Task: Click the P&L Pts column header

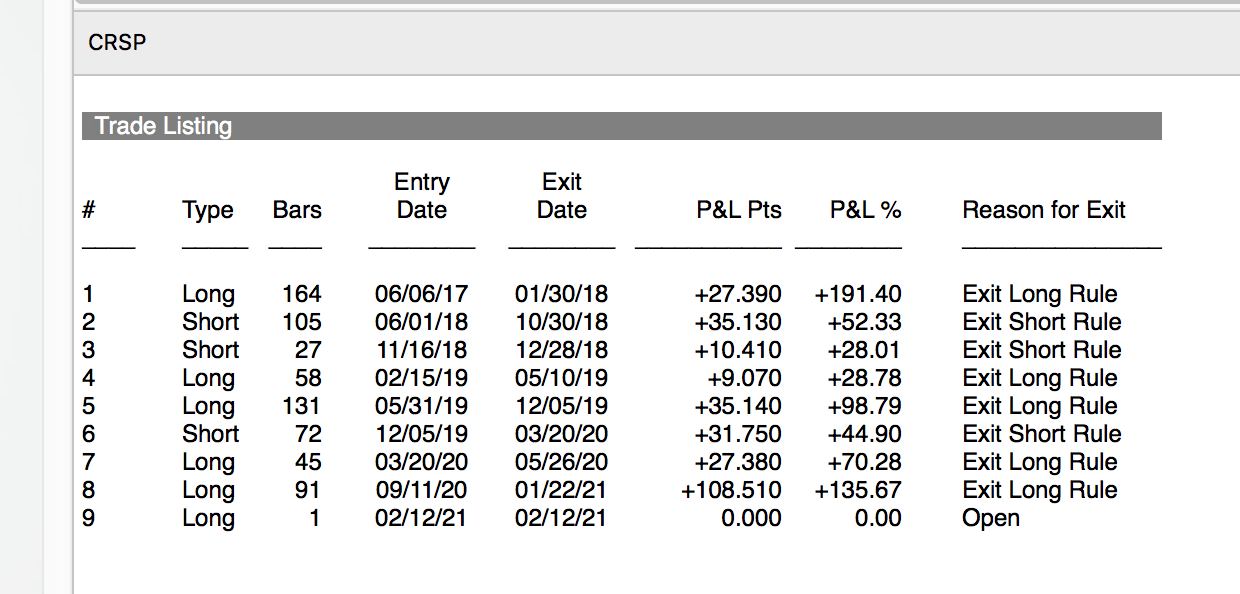Action: click(x=739, y=210)
